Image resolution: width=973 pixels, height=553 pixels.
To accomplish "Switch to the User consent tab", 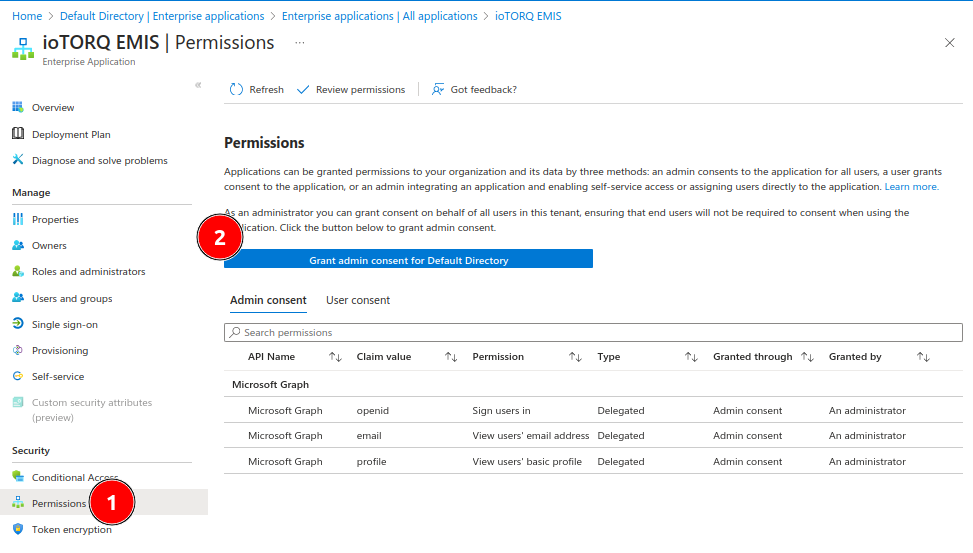I will (358, 300).
